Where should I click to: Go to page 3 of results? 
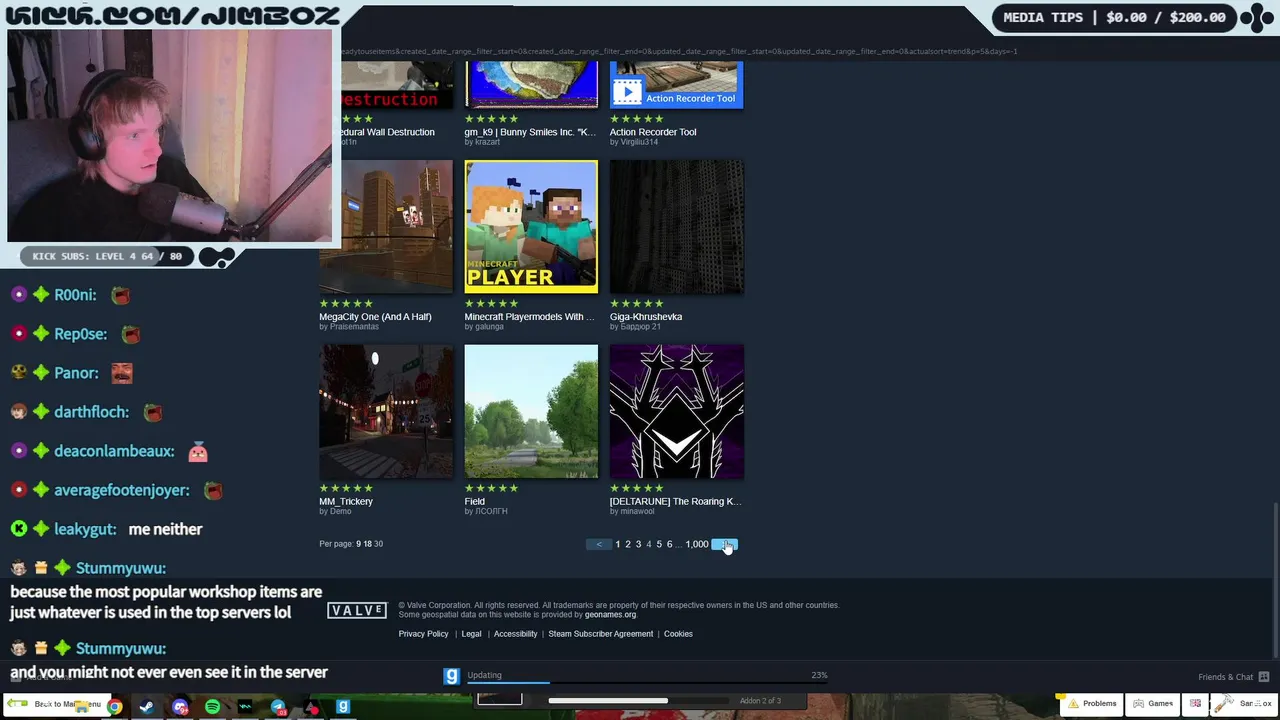click(x=638, y=544)
